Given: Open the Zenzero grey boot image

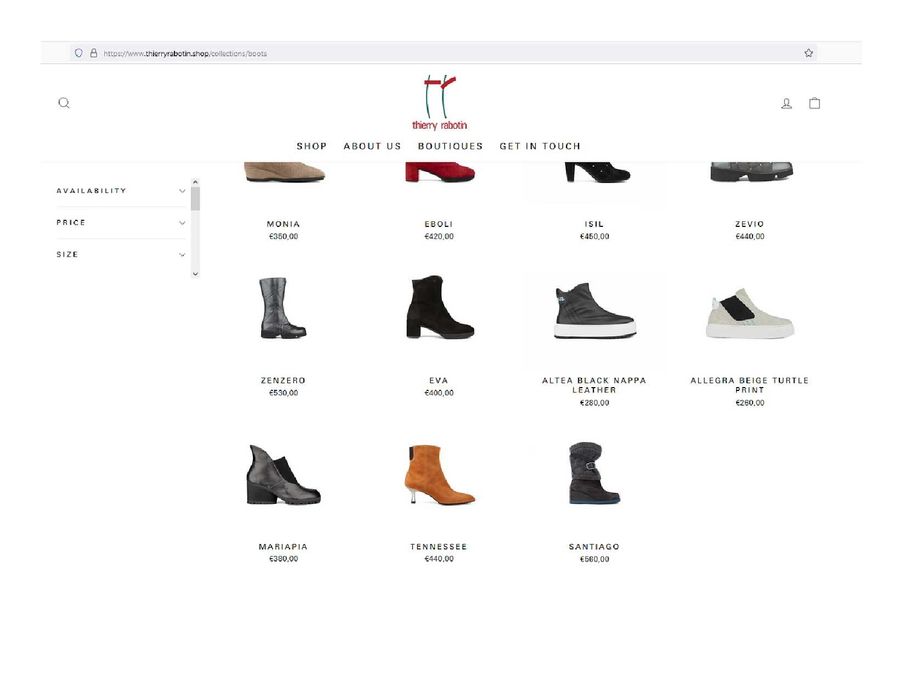Looking at the screenshot, I should (x=283, y=308).
